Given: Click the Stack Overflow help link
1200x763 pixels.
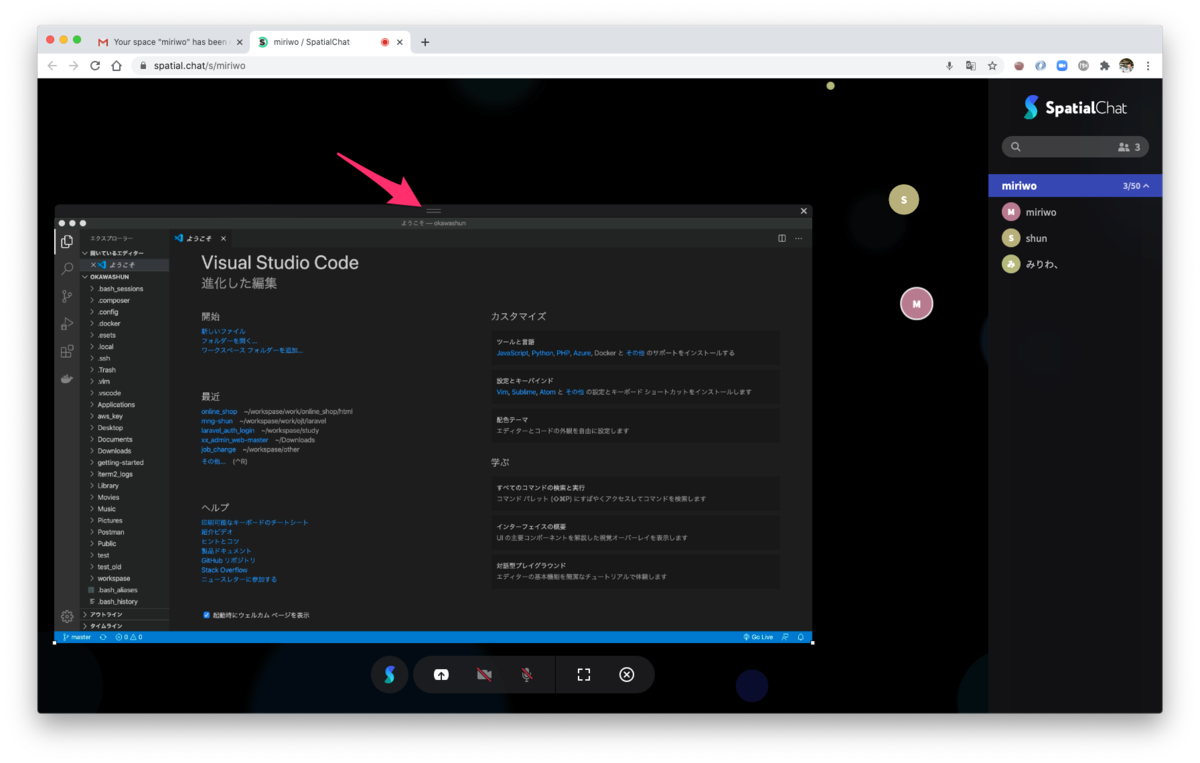Looking at the screenshot, I should point(224,570).
